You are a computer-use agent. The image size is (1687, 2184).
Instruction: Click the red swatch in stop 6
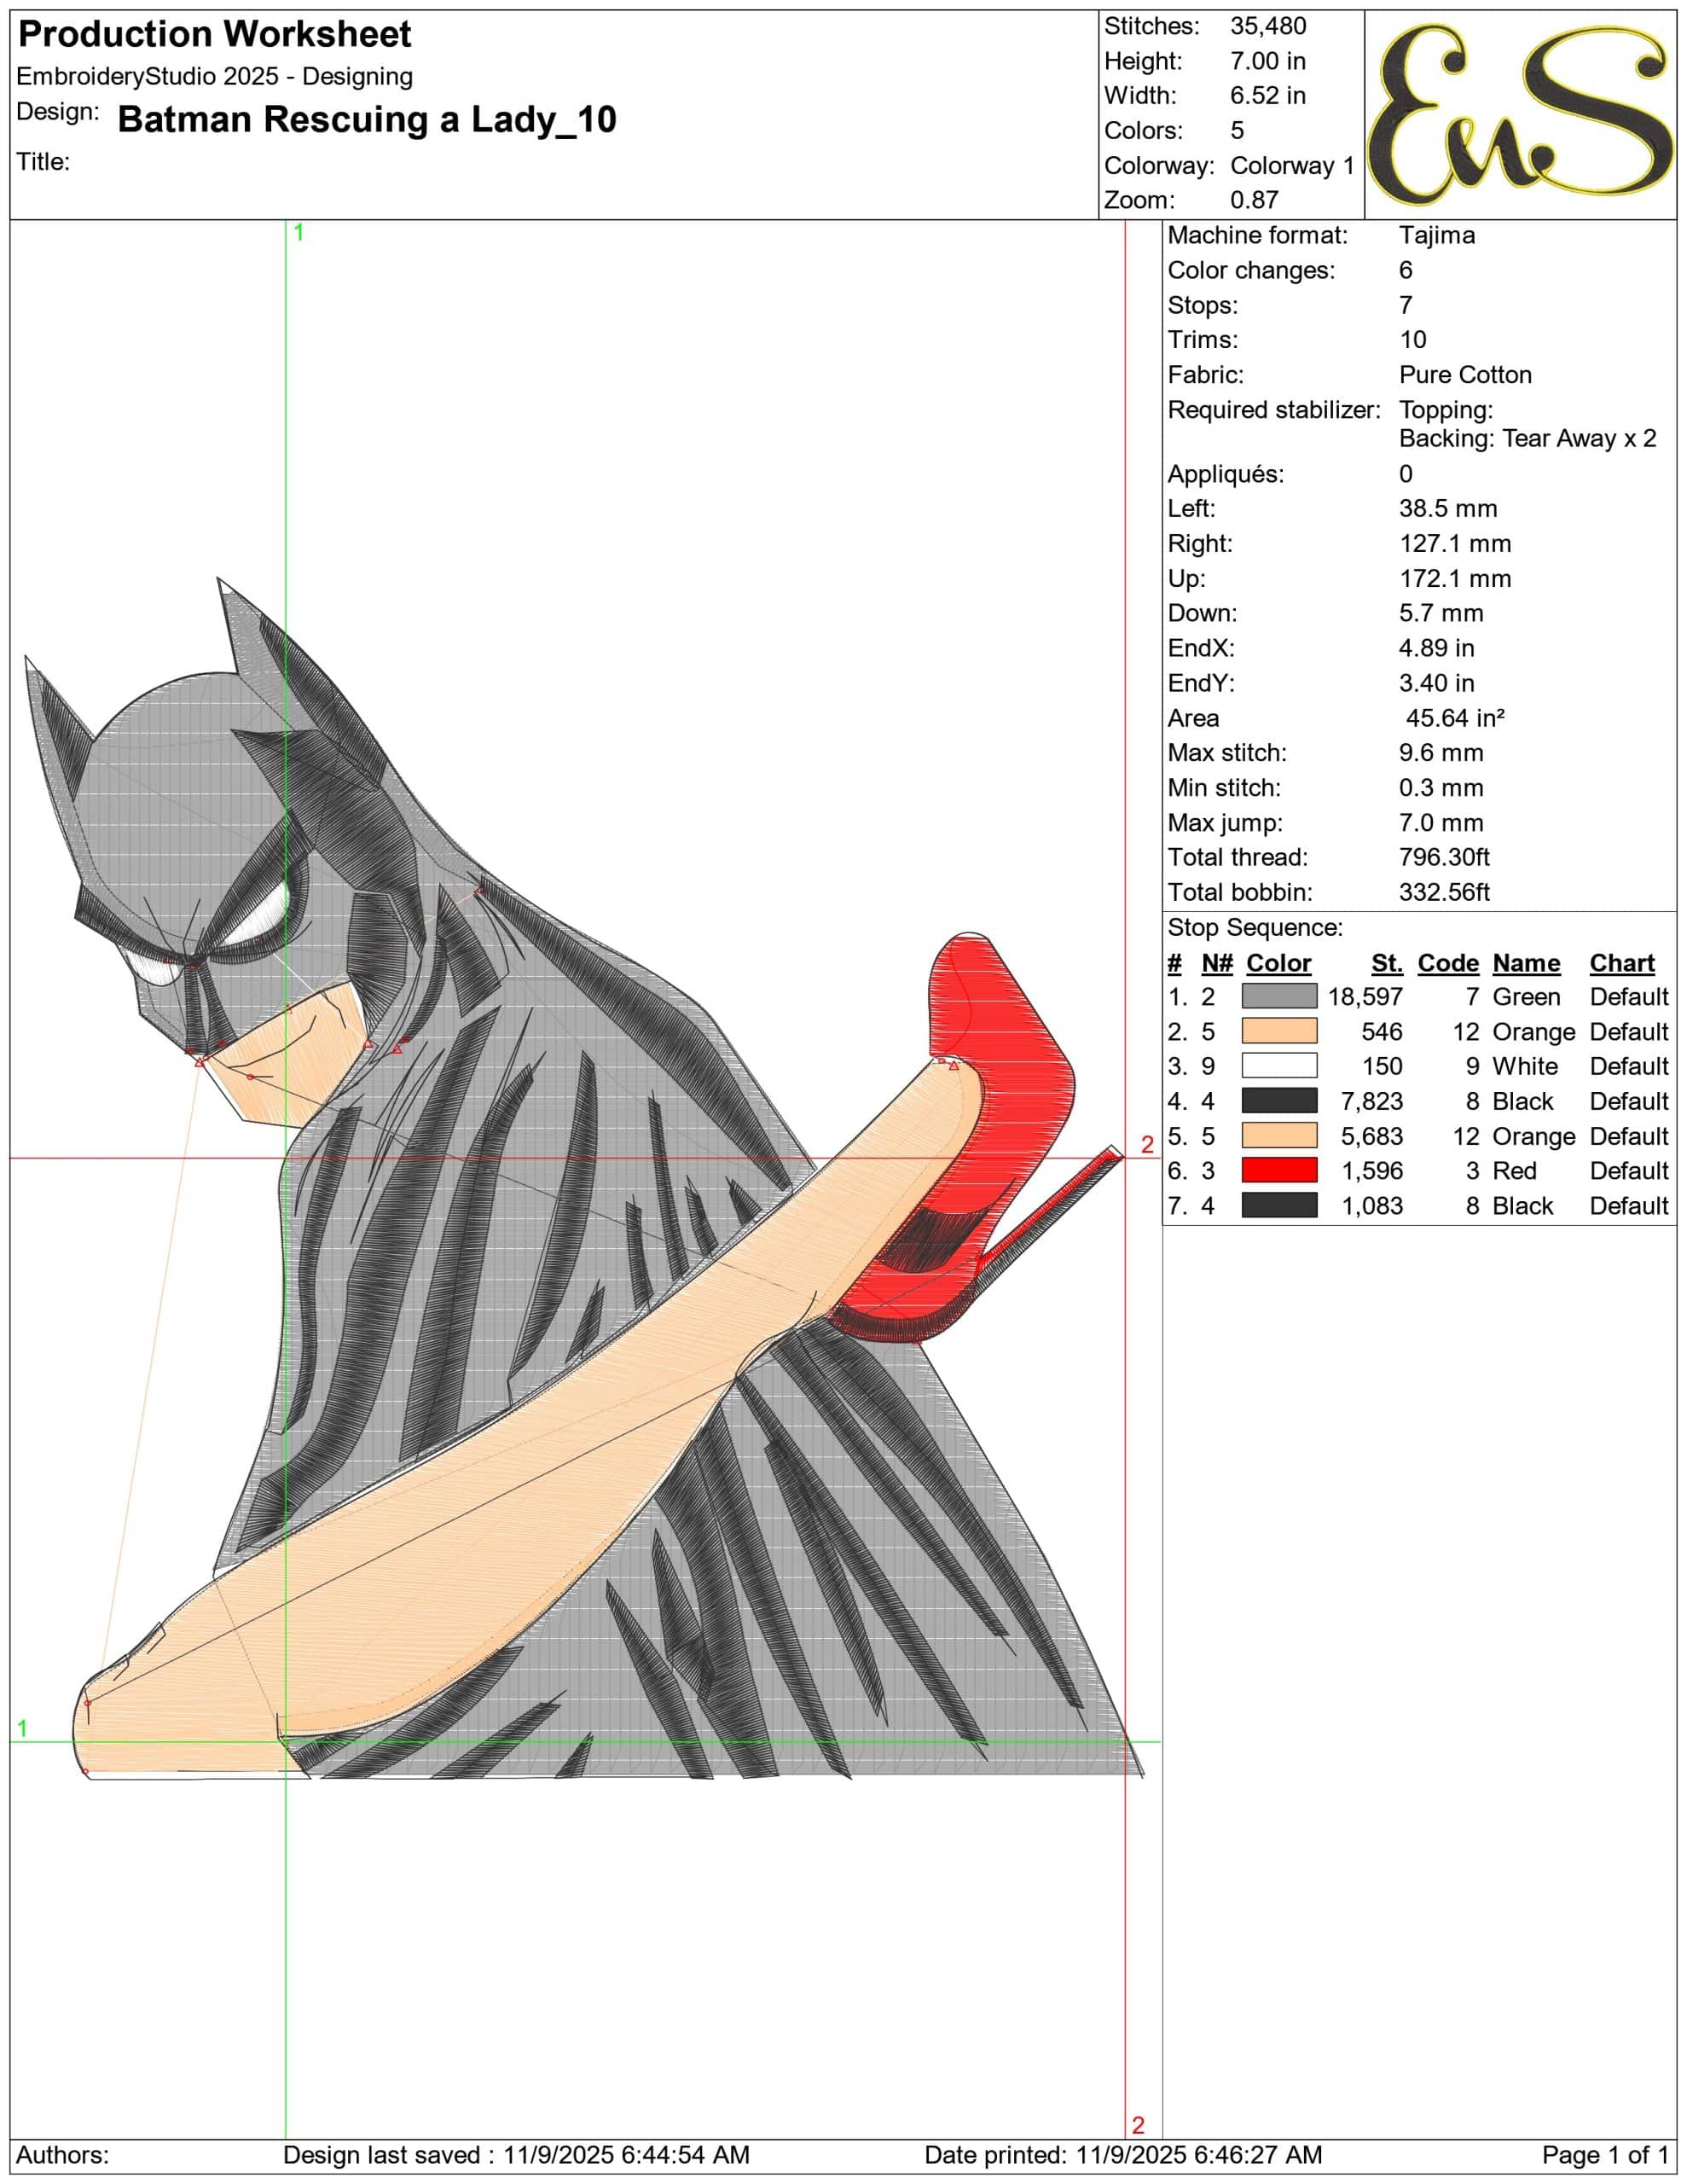(x=1279, y=1170)
